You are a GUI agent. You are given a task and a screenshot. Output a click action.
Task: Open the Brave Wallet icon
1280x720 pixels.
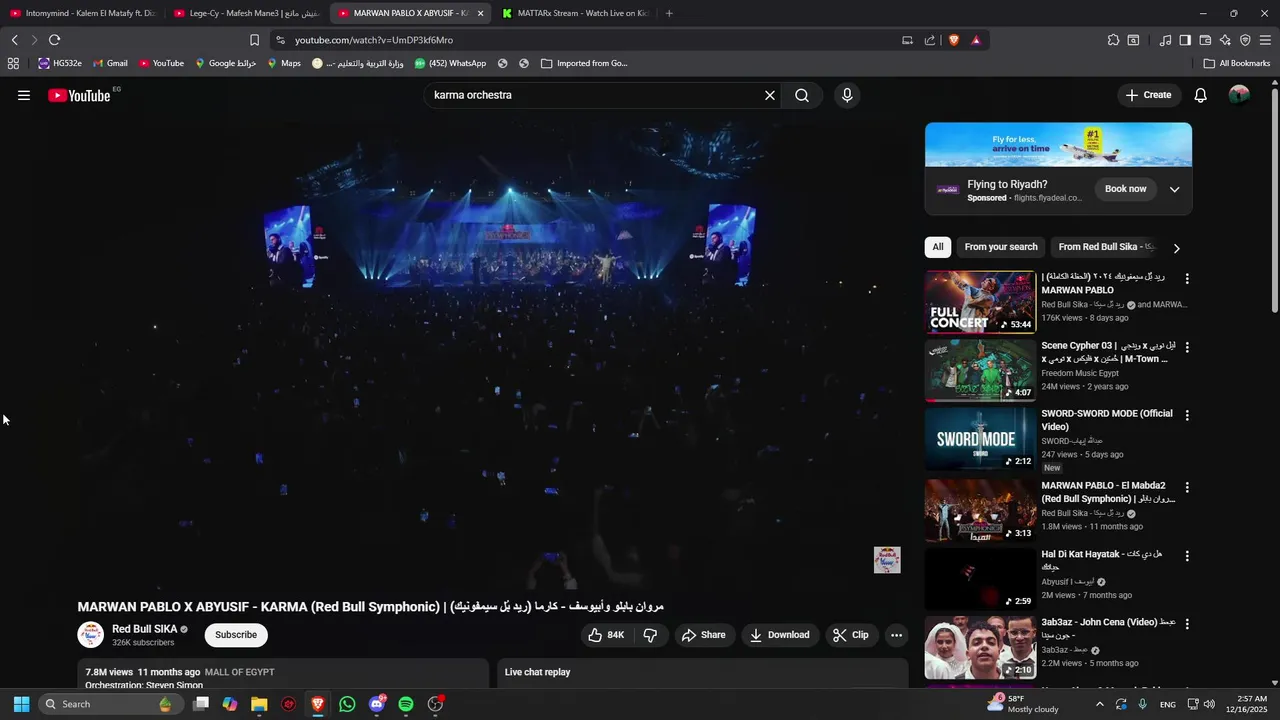click(x=1205, y=40)
